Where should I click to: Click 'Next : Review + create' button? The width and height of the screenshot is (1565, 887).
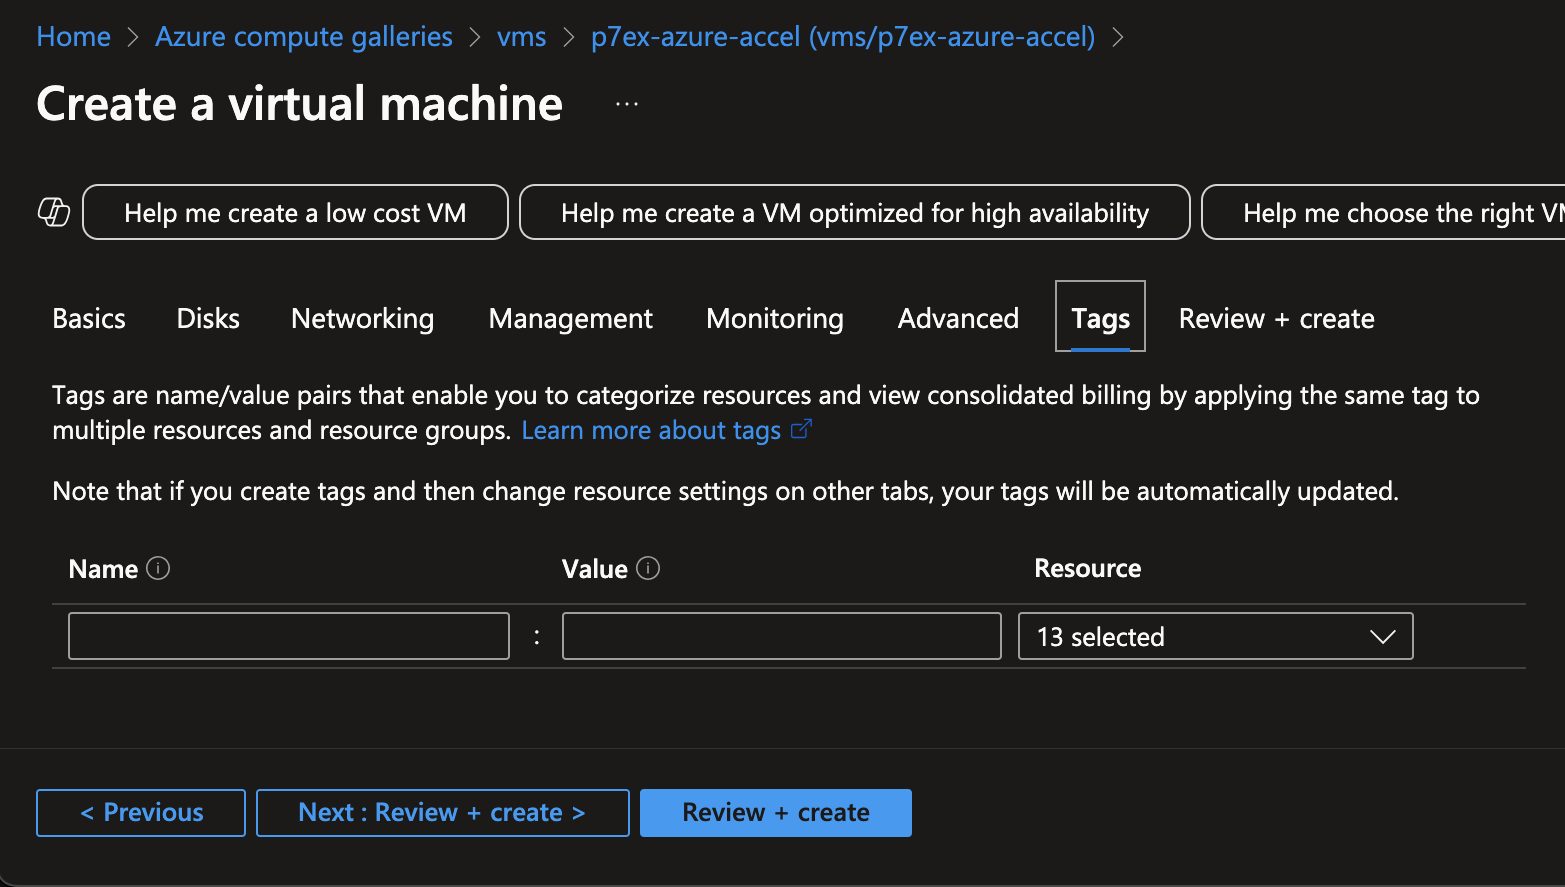[442, 812]
